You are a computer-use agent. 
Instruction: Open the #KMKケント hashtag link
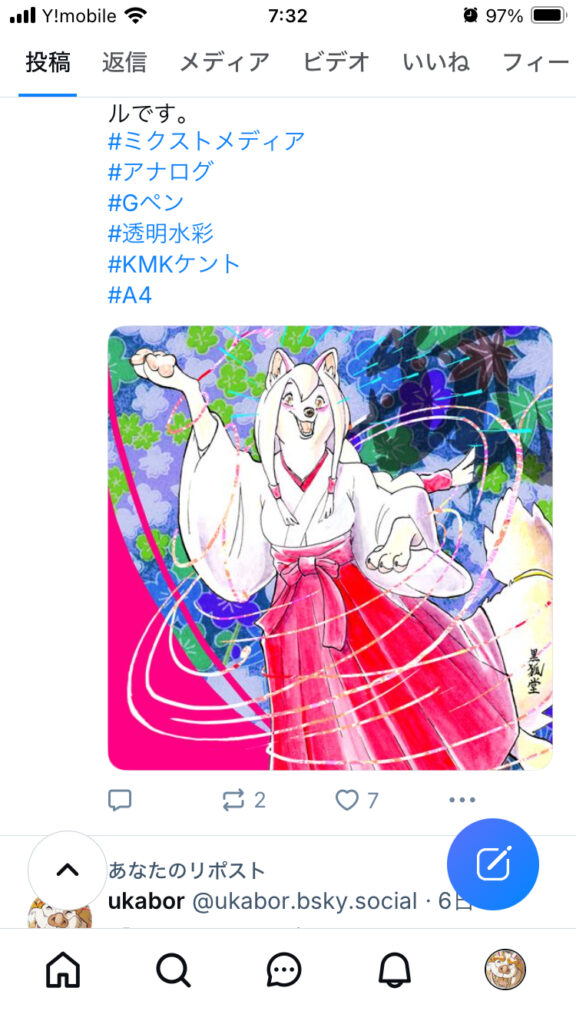[x=174, y=264]
